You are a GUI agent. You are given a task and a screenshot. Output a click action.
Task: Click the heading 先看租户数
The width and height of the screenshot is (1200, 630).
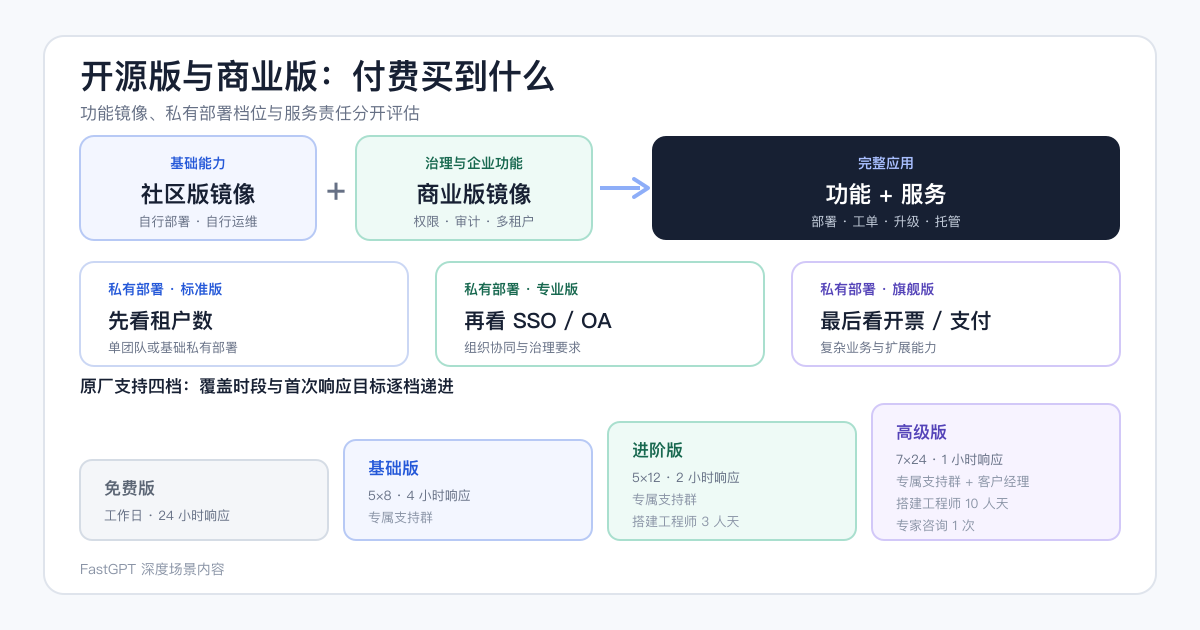pos(160,321)
